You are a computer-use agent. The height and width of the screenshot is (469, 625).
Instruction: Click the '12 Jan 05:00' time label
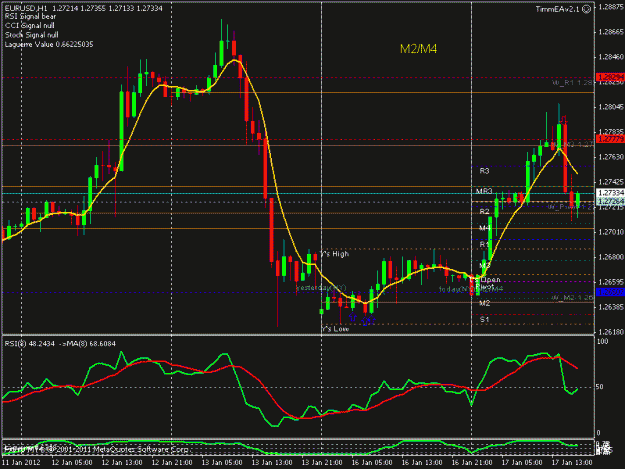click(x=72, y=462)
